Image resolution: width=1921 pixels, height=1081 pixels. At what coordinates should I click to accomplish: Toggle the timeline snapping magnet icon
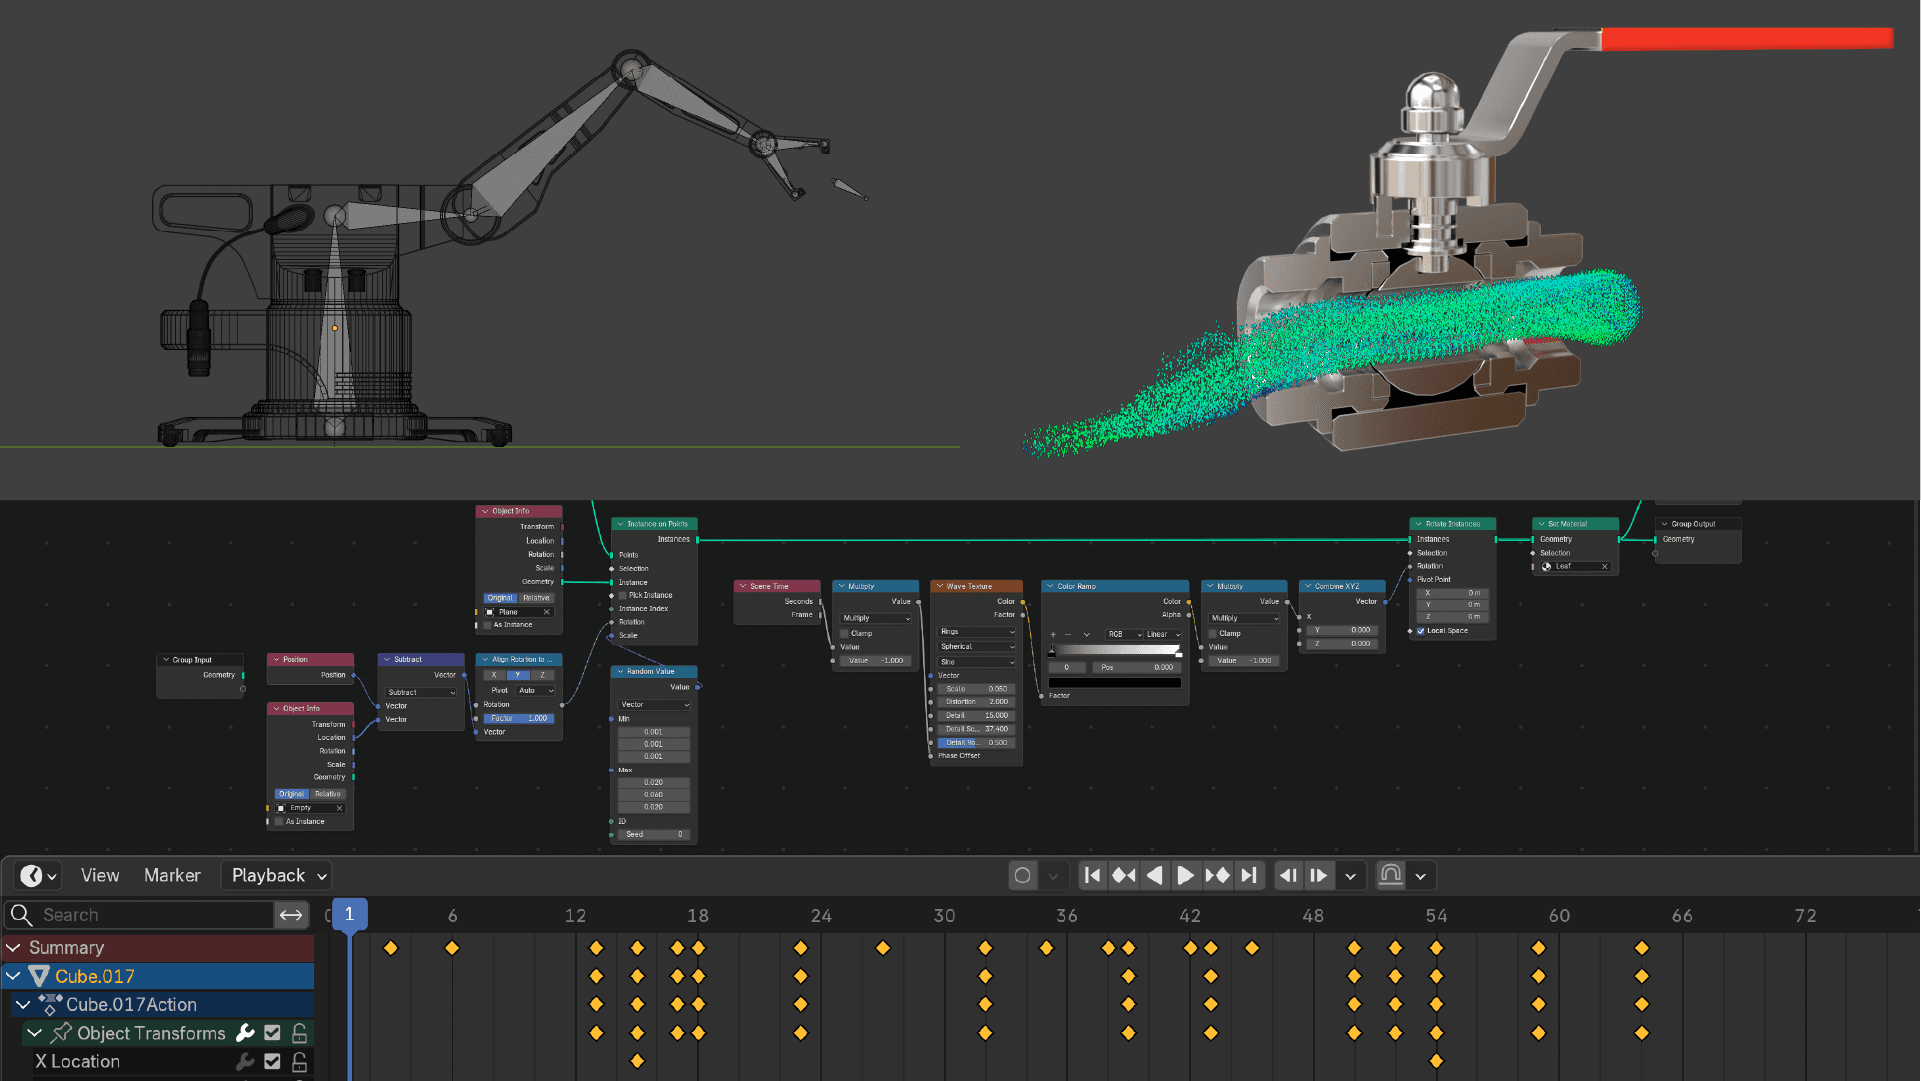(1390, 876)
